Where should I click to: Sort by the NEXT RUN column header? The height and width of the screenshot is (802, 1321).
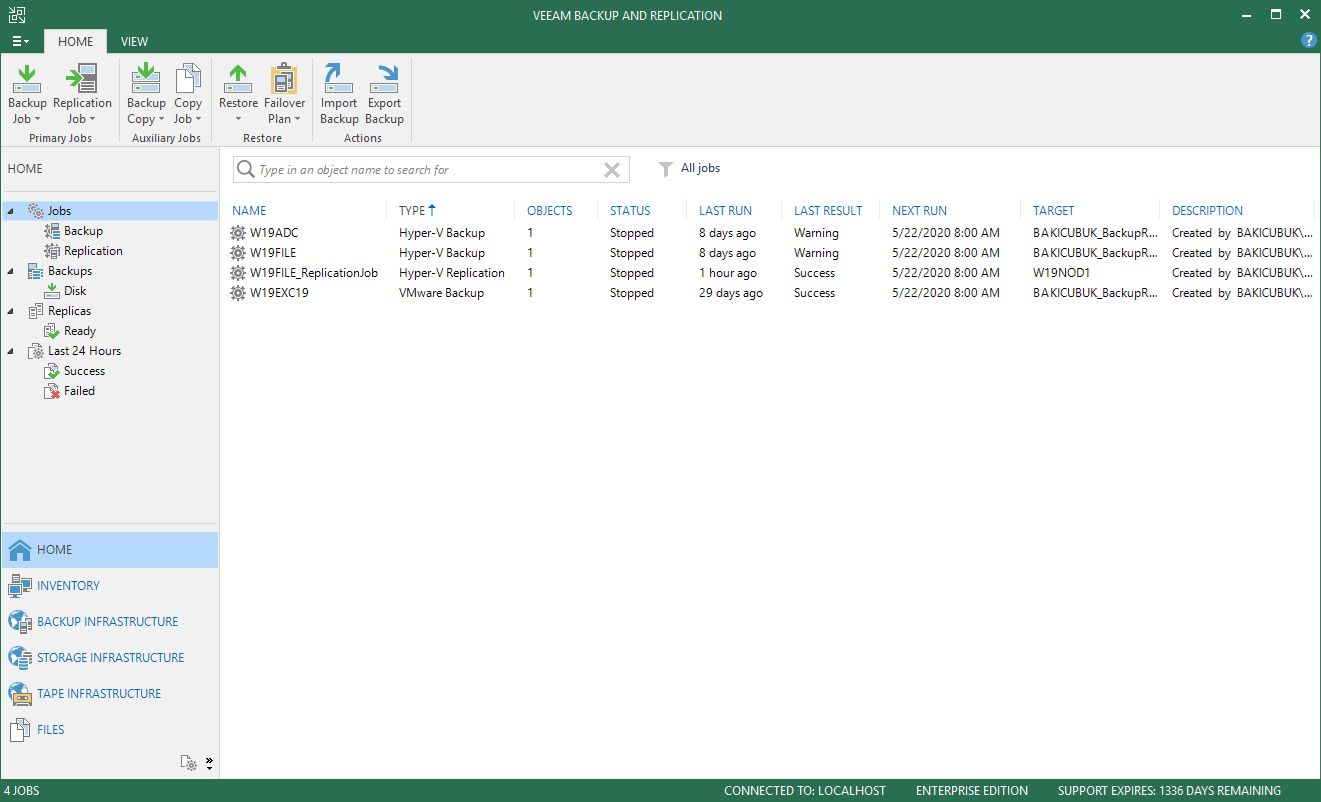(x=919, y=211)
